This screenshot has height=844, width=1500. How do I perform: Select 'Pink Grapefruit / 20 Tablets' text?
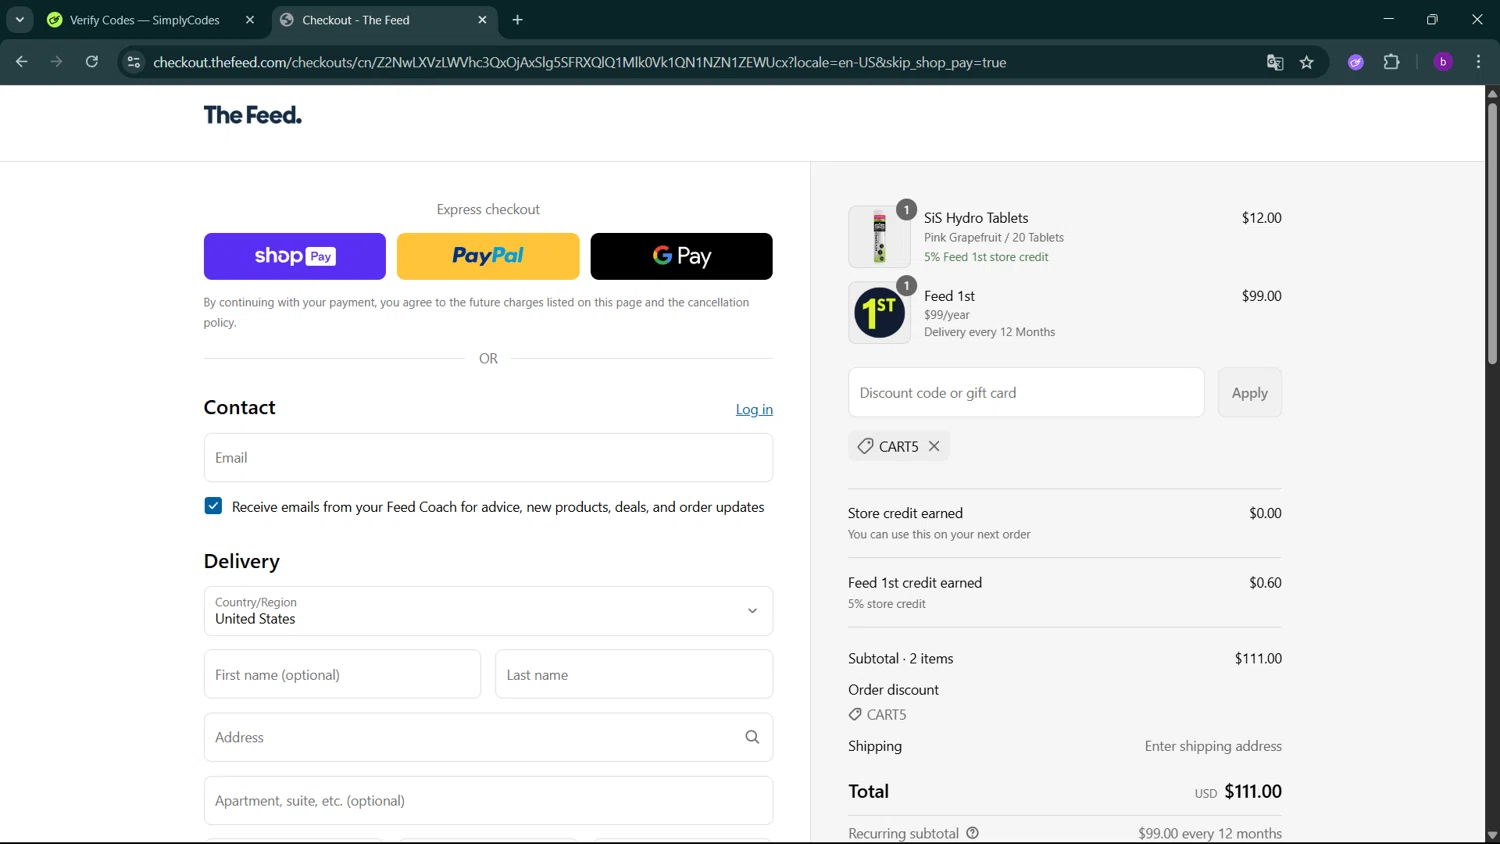click(x=994, y=238)
